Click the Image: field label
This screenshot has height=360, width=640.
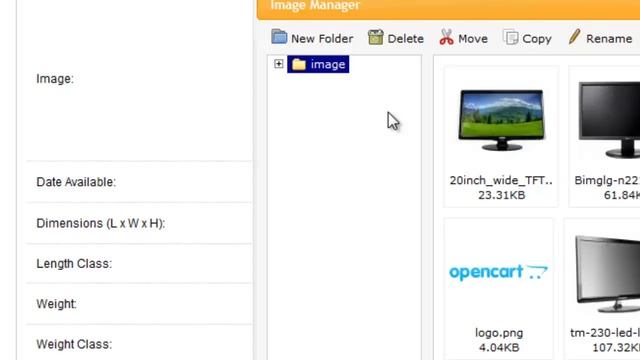coord(55,79)
